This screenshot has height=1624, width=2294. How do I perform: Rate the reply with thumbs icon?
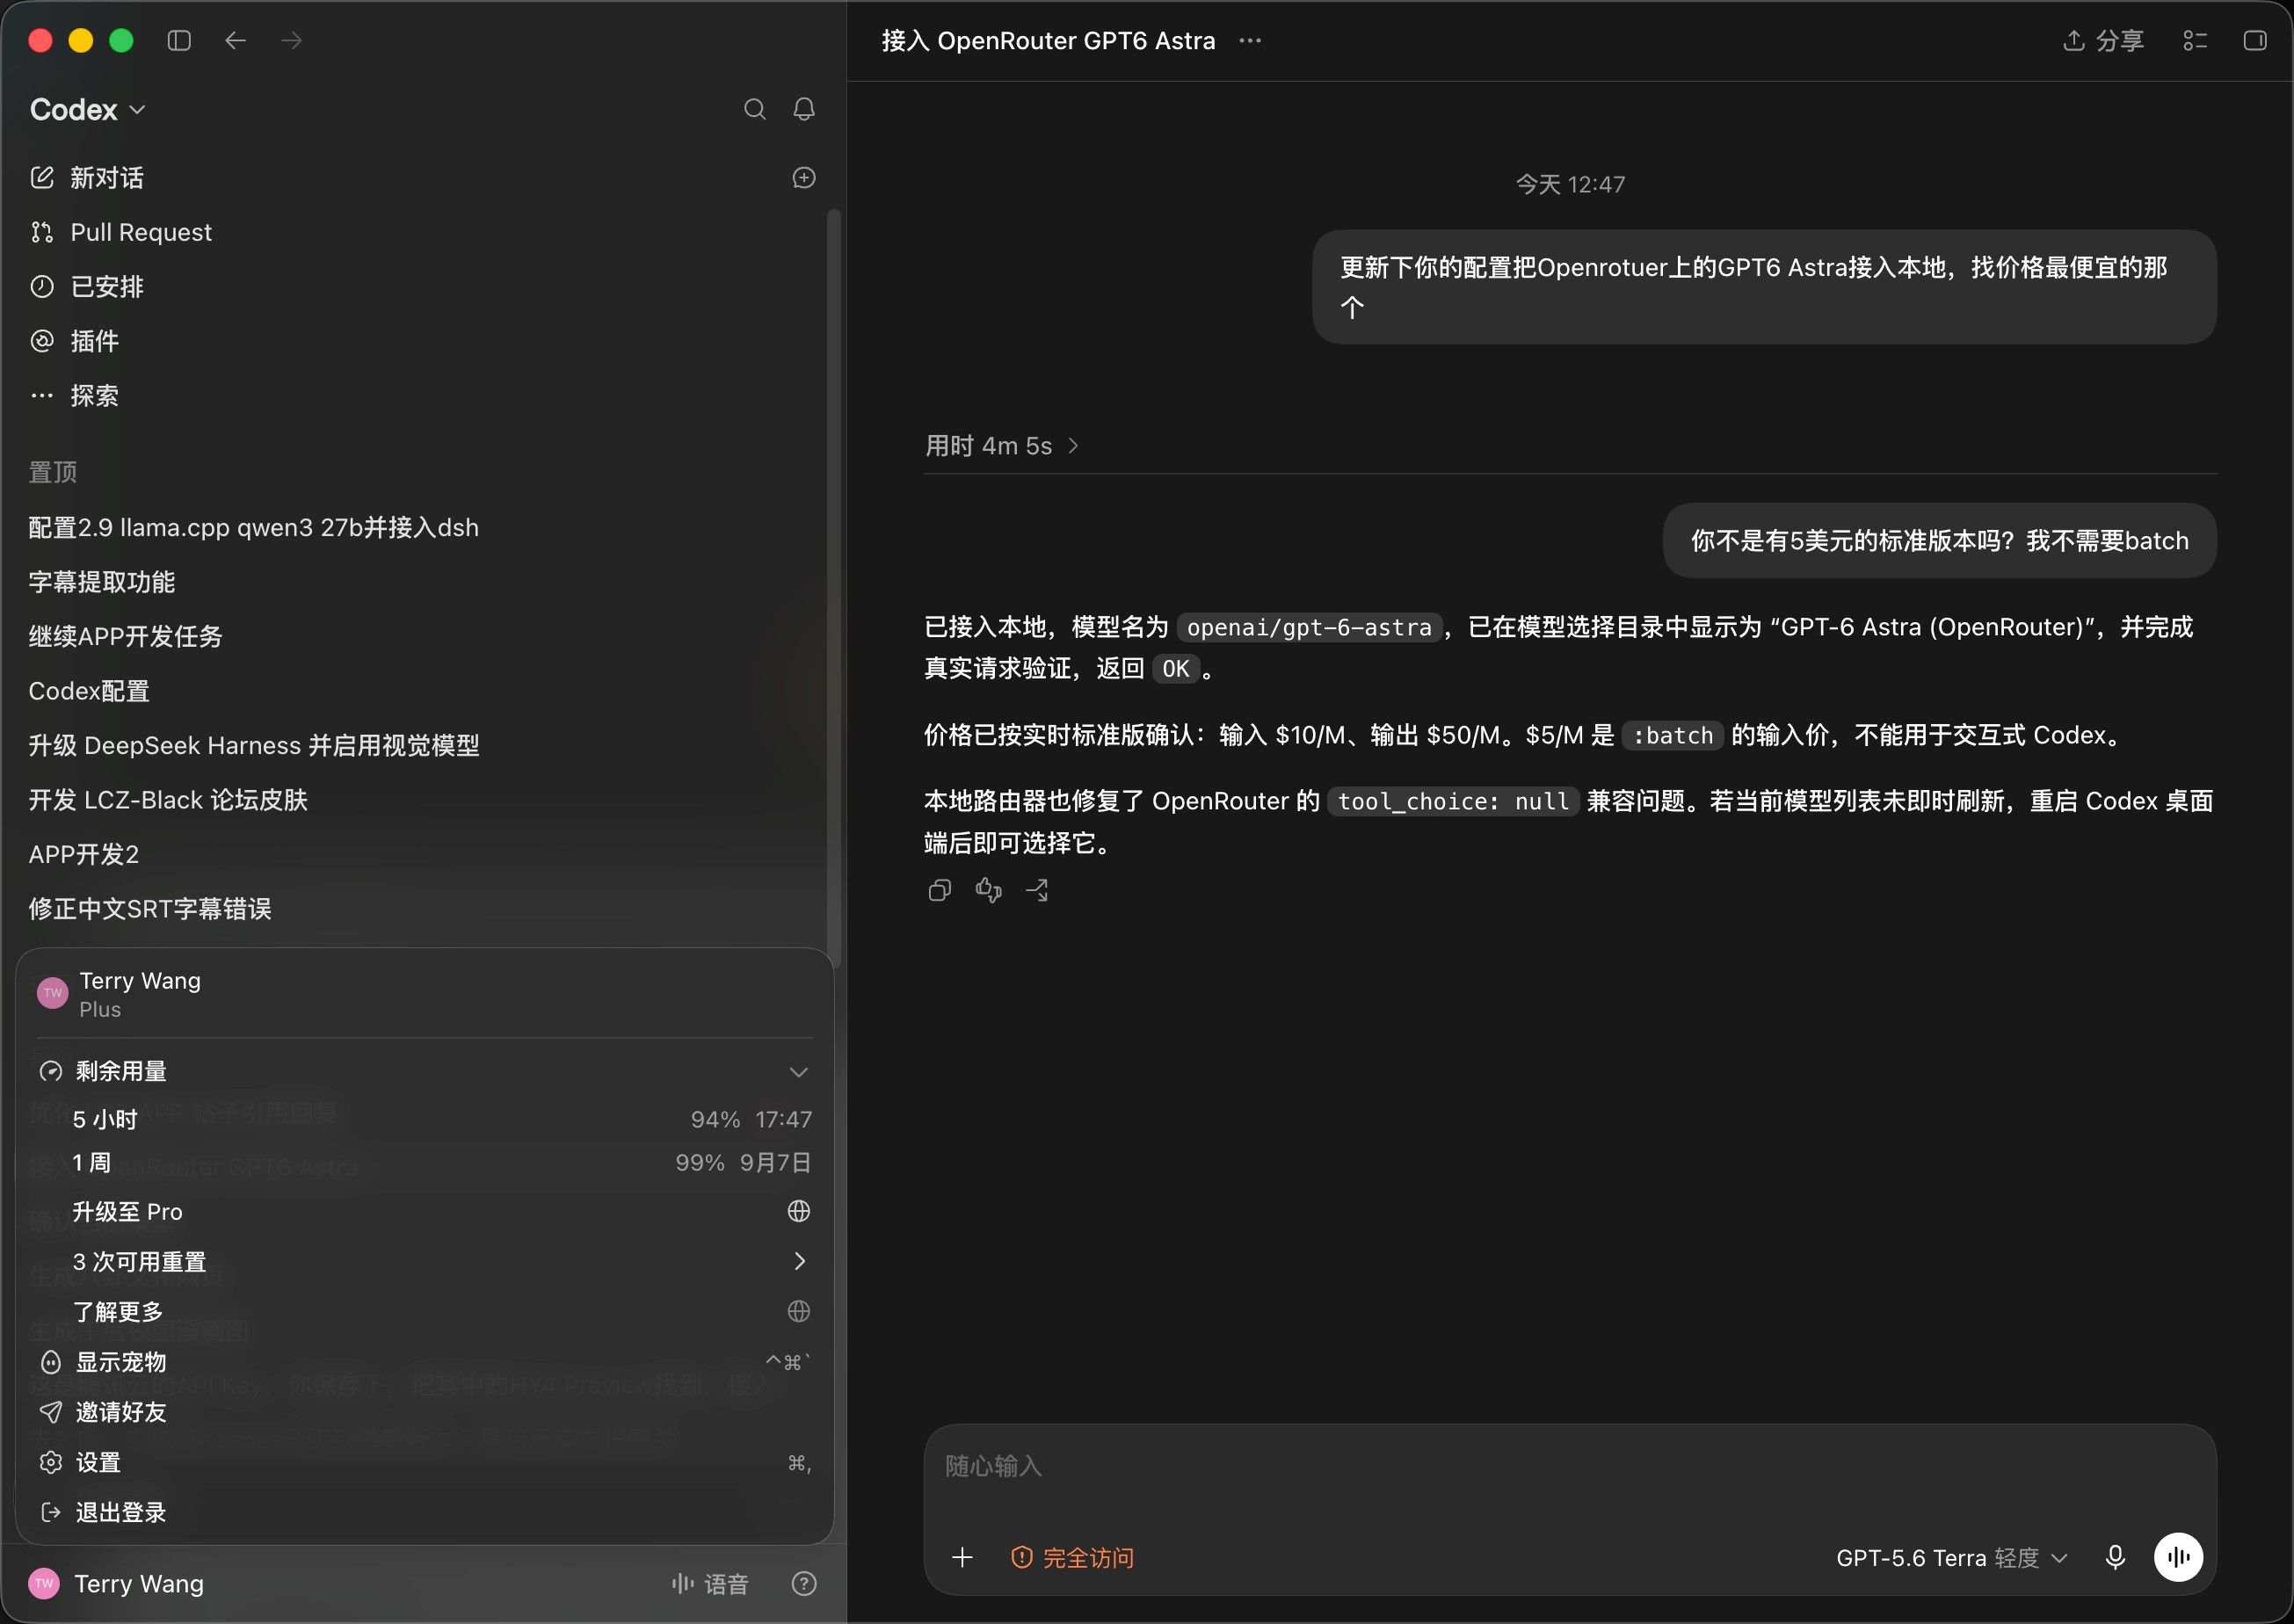pyautogui.click(x=989, y=890)
